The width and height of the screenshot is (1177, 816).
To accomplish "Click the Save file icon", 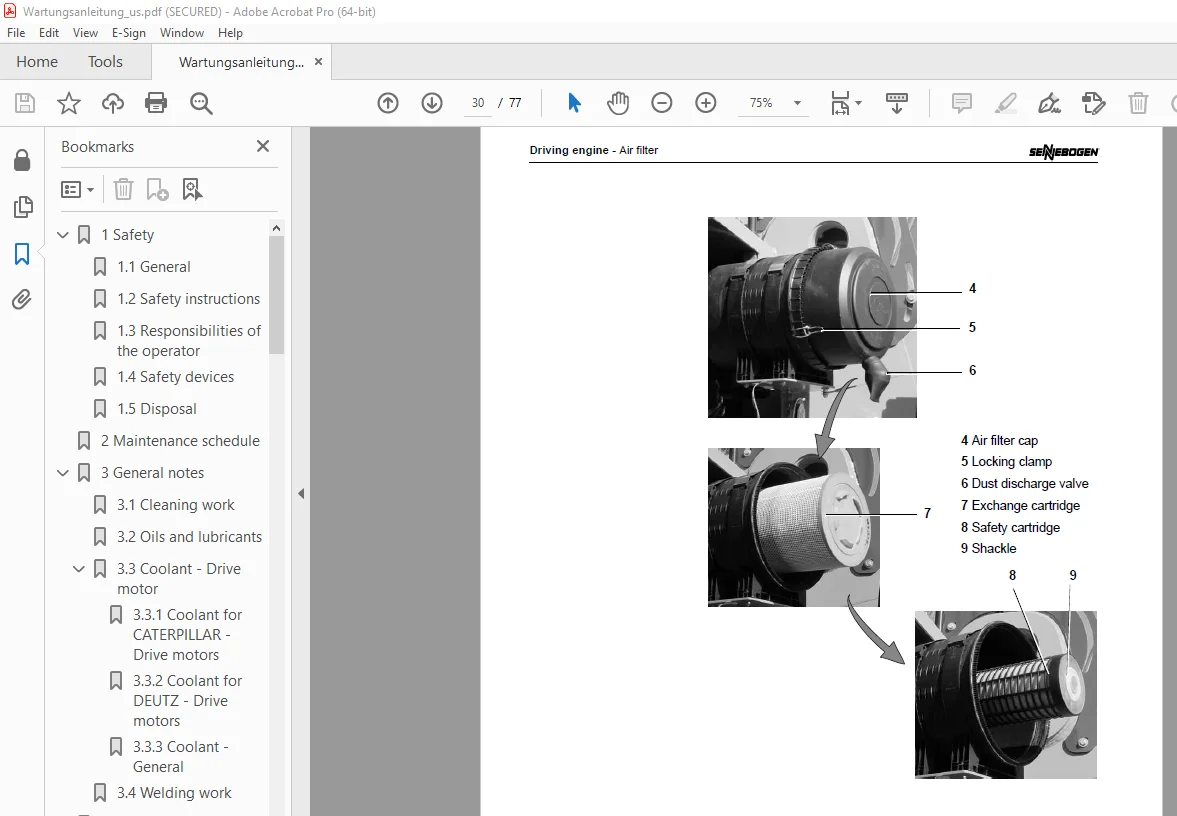I will [25, 103].
